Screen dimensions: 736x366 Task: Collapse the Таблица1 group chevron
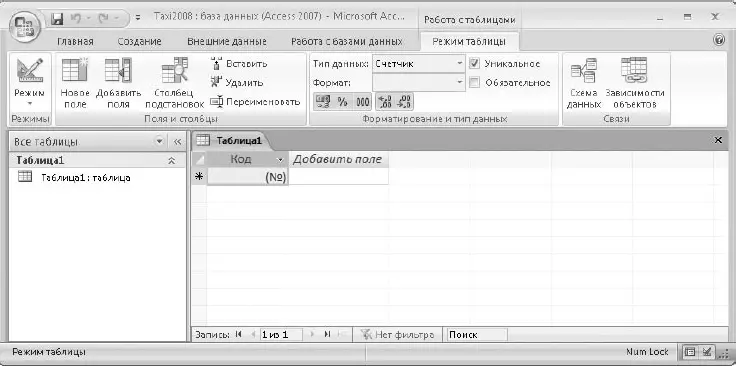[x=171, y=160]
